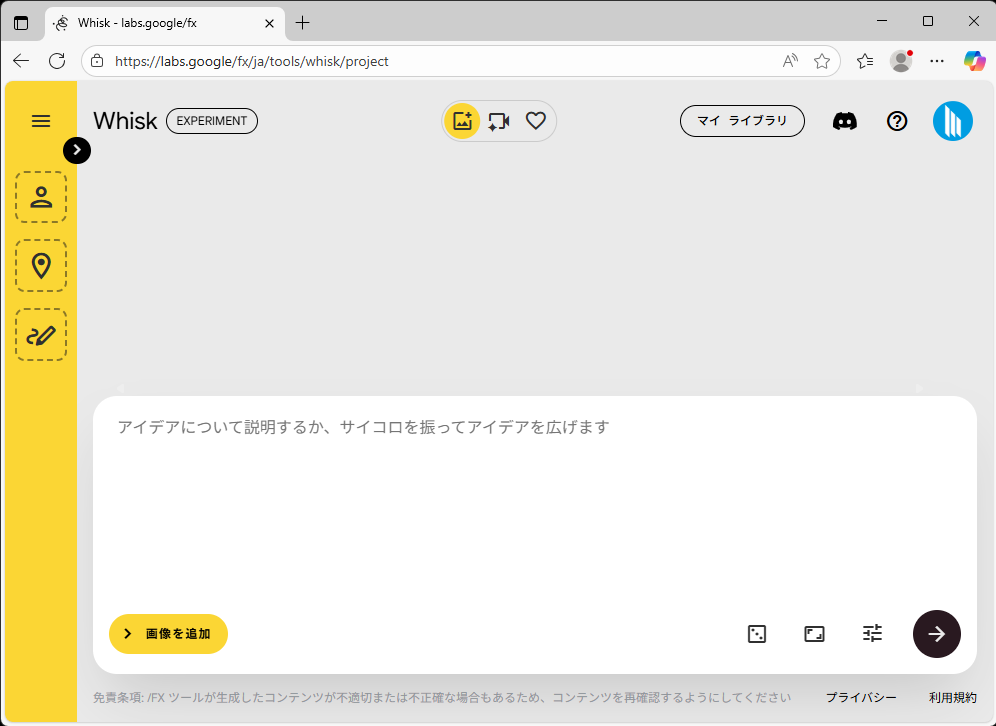The width and height of the screenshot is (996, 726).
Task: Open the hamburger menu in sidebar
Action: [x=41, y=121]
